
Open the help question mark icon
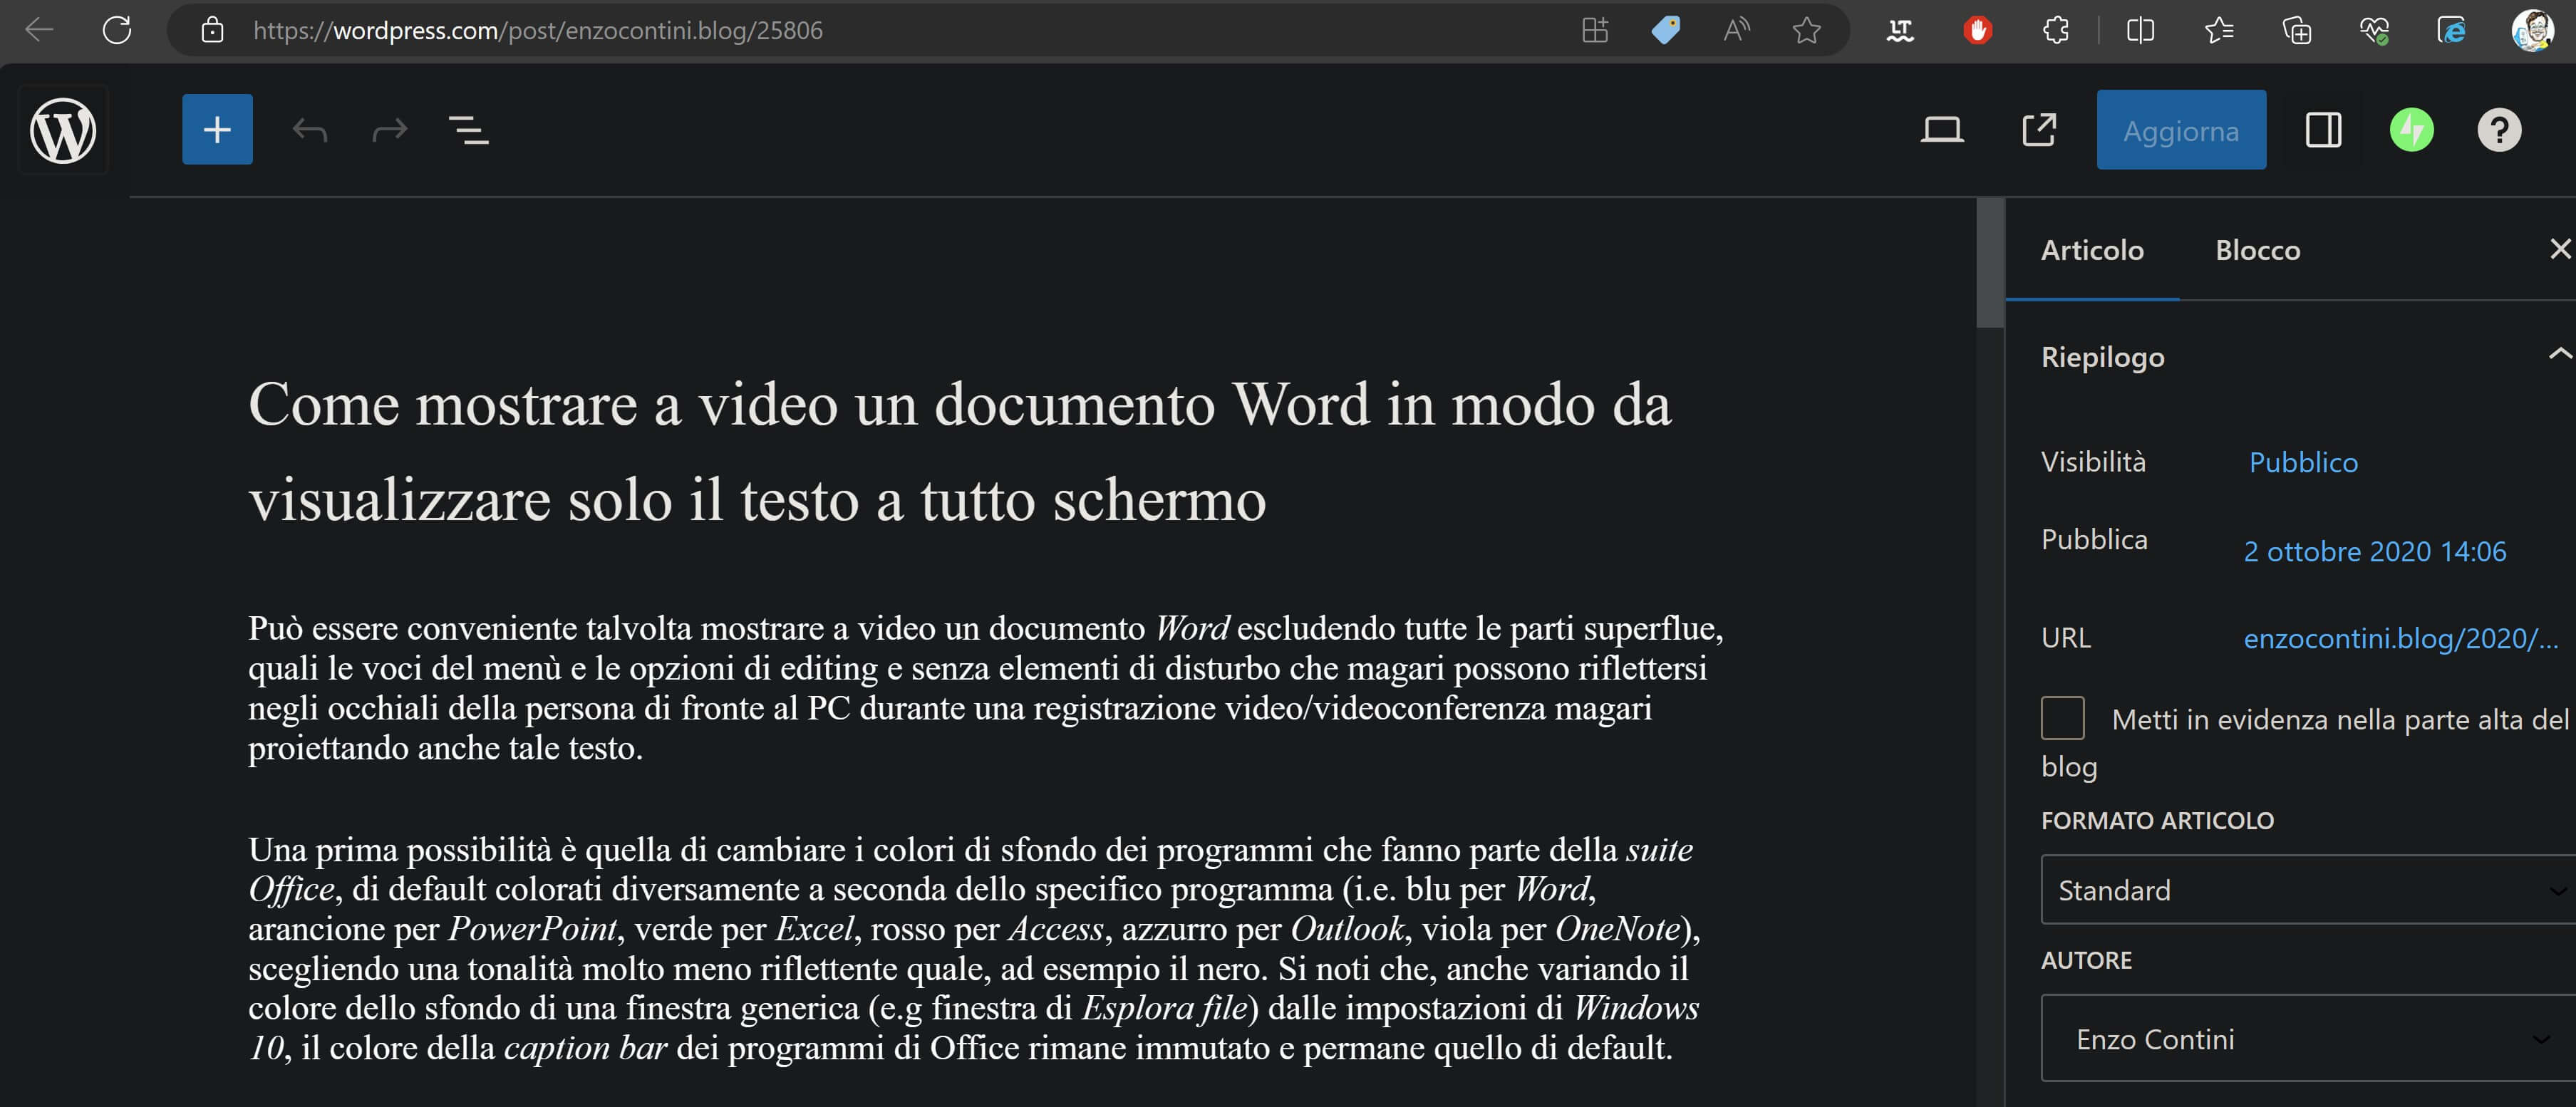click(x=2498, y=130)
